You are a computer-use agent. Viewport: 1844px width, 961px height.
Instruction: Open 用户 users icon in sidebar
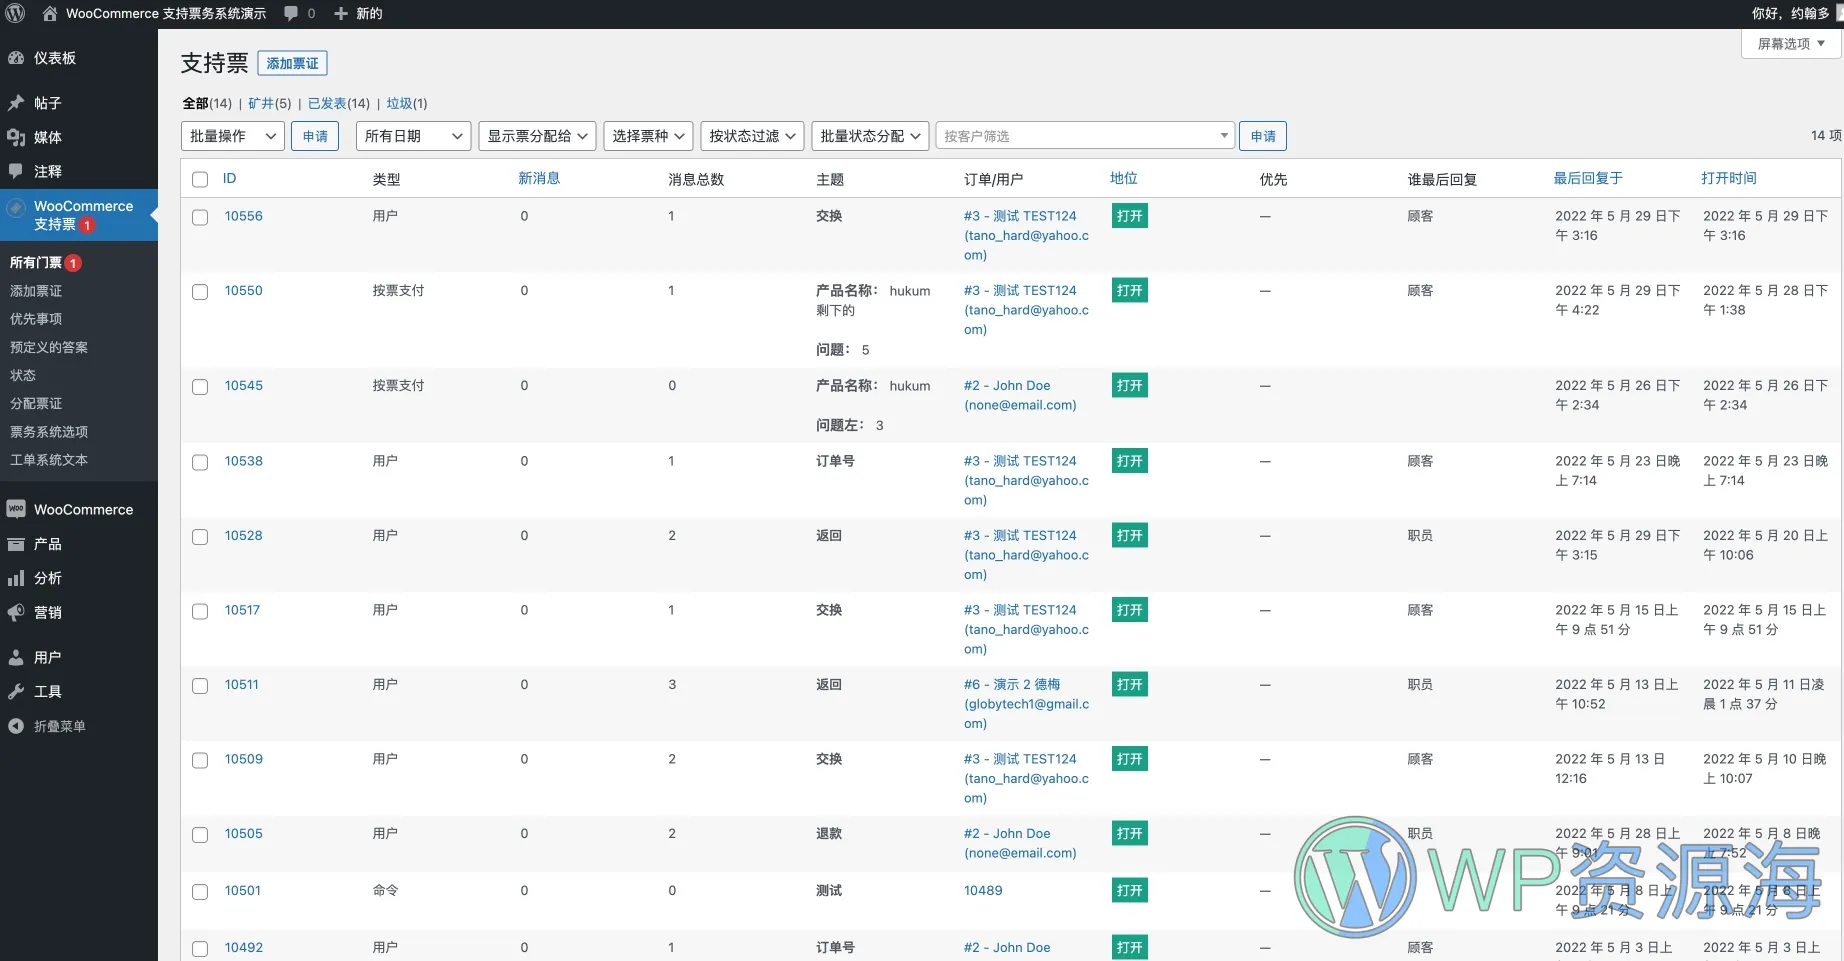[16, 657]
